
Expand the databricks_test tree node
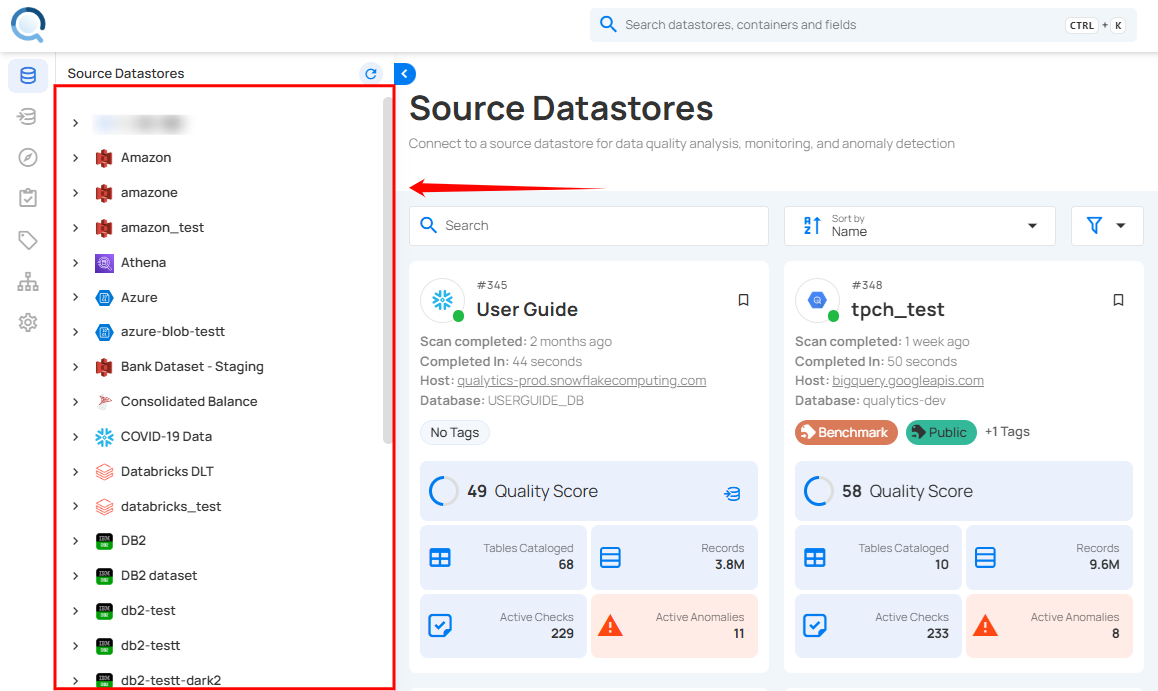[75, 506]
